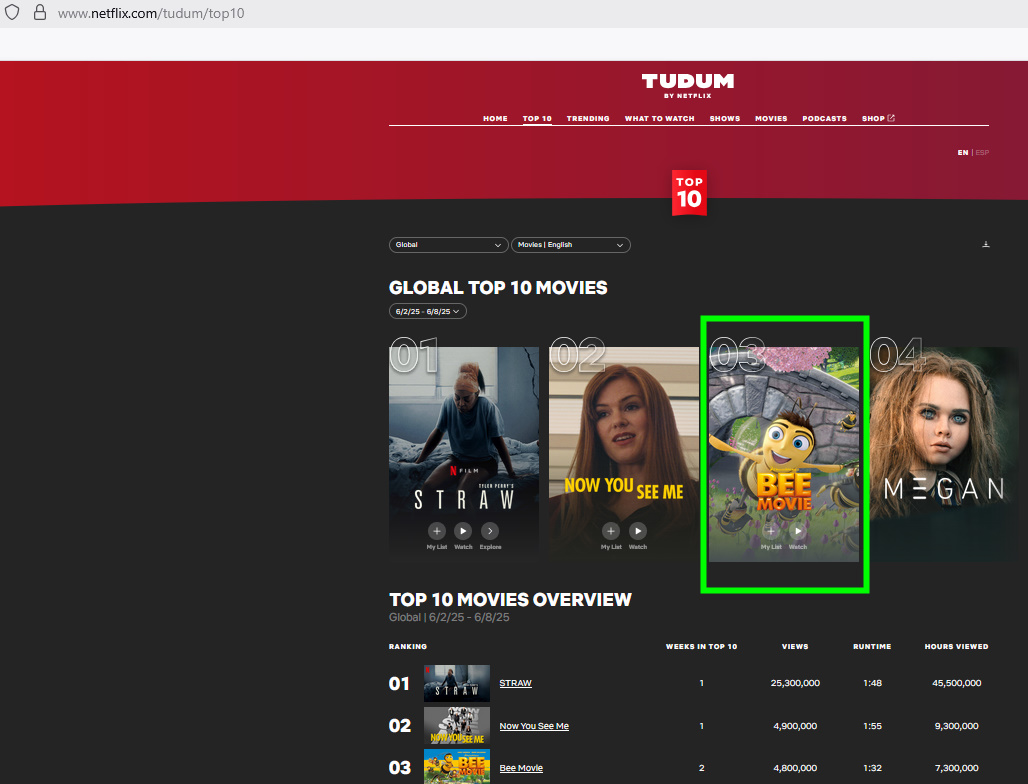Click the Weeks in Top 10 header

coord(702,646)
